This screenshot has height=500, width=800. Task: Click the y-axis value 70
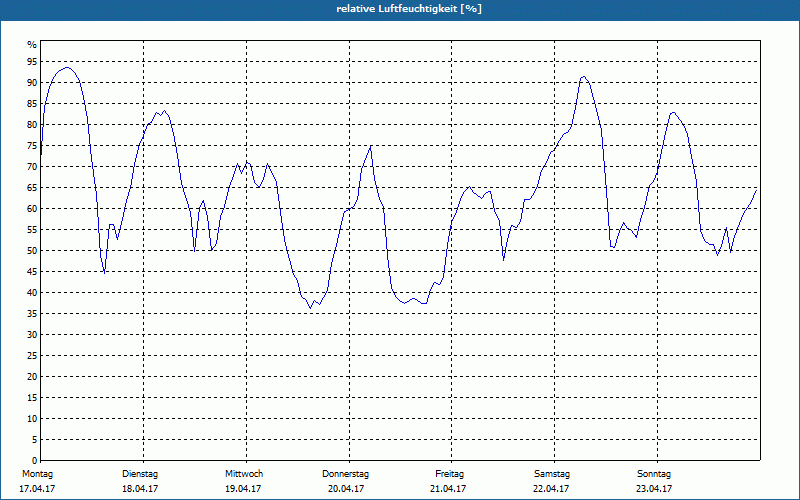coord(32,167)
